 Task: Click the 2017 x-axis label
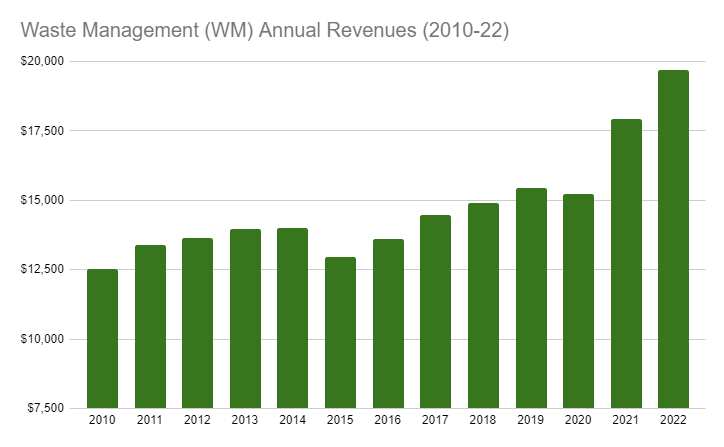pos(435,420)
